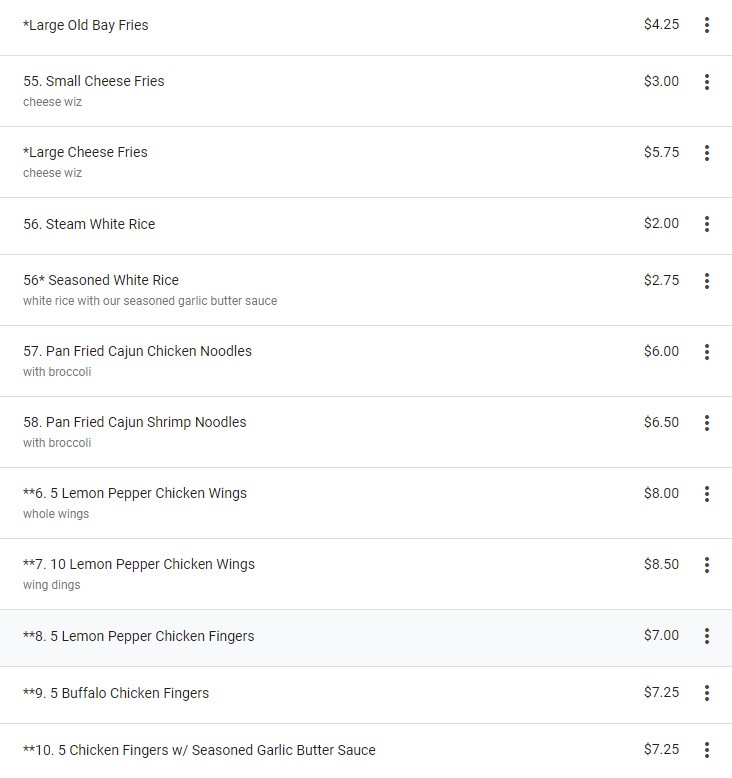Open options for 5 Lemon Pepper Chicken Wings
This screenshot has width=732, height=778.
[706, 494]
